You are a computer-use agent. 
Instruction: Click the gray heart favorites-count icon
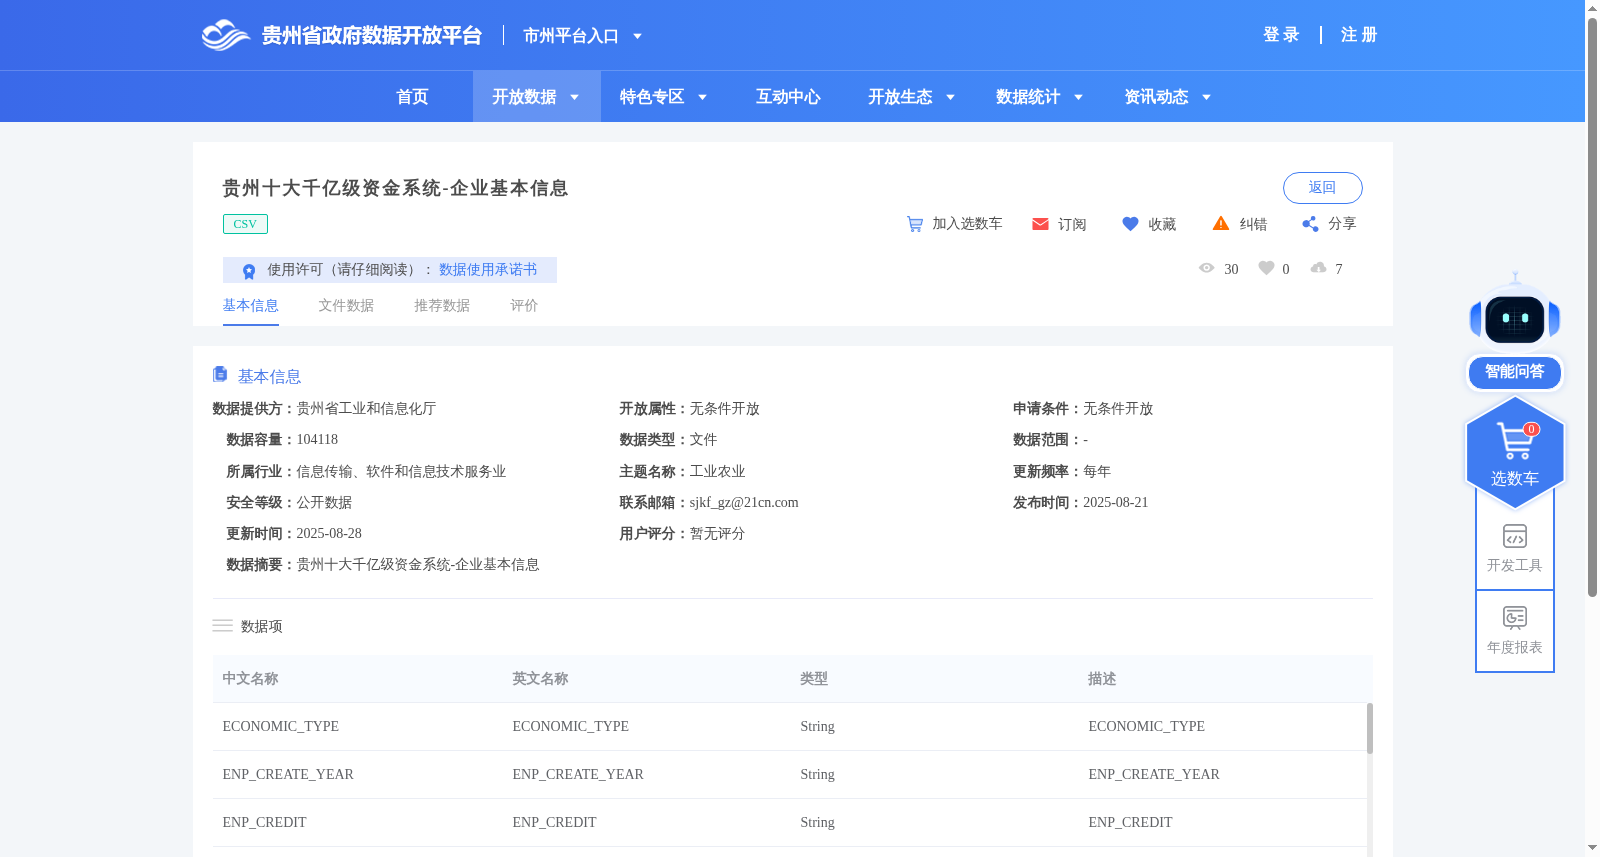[x=1266, y=268]
